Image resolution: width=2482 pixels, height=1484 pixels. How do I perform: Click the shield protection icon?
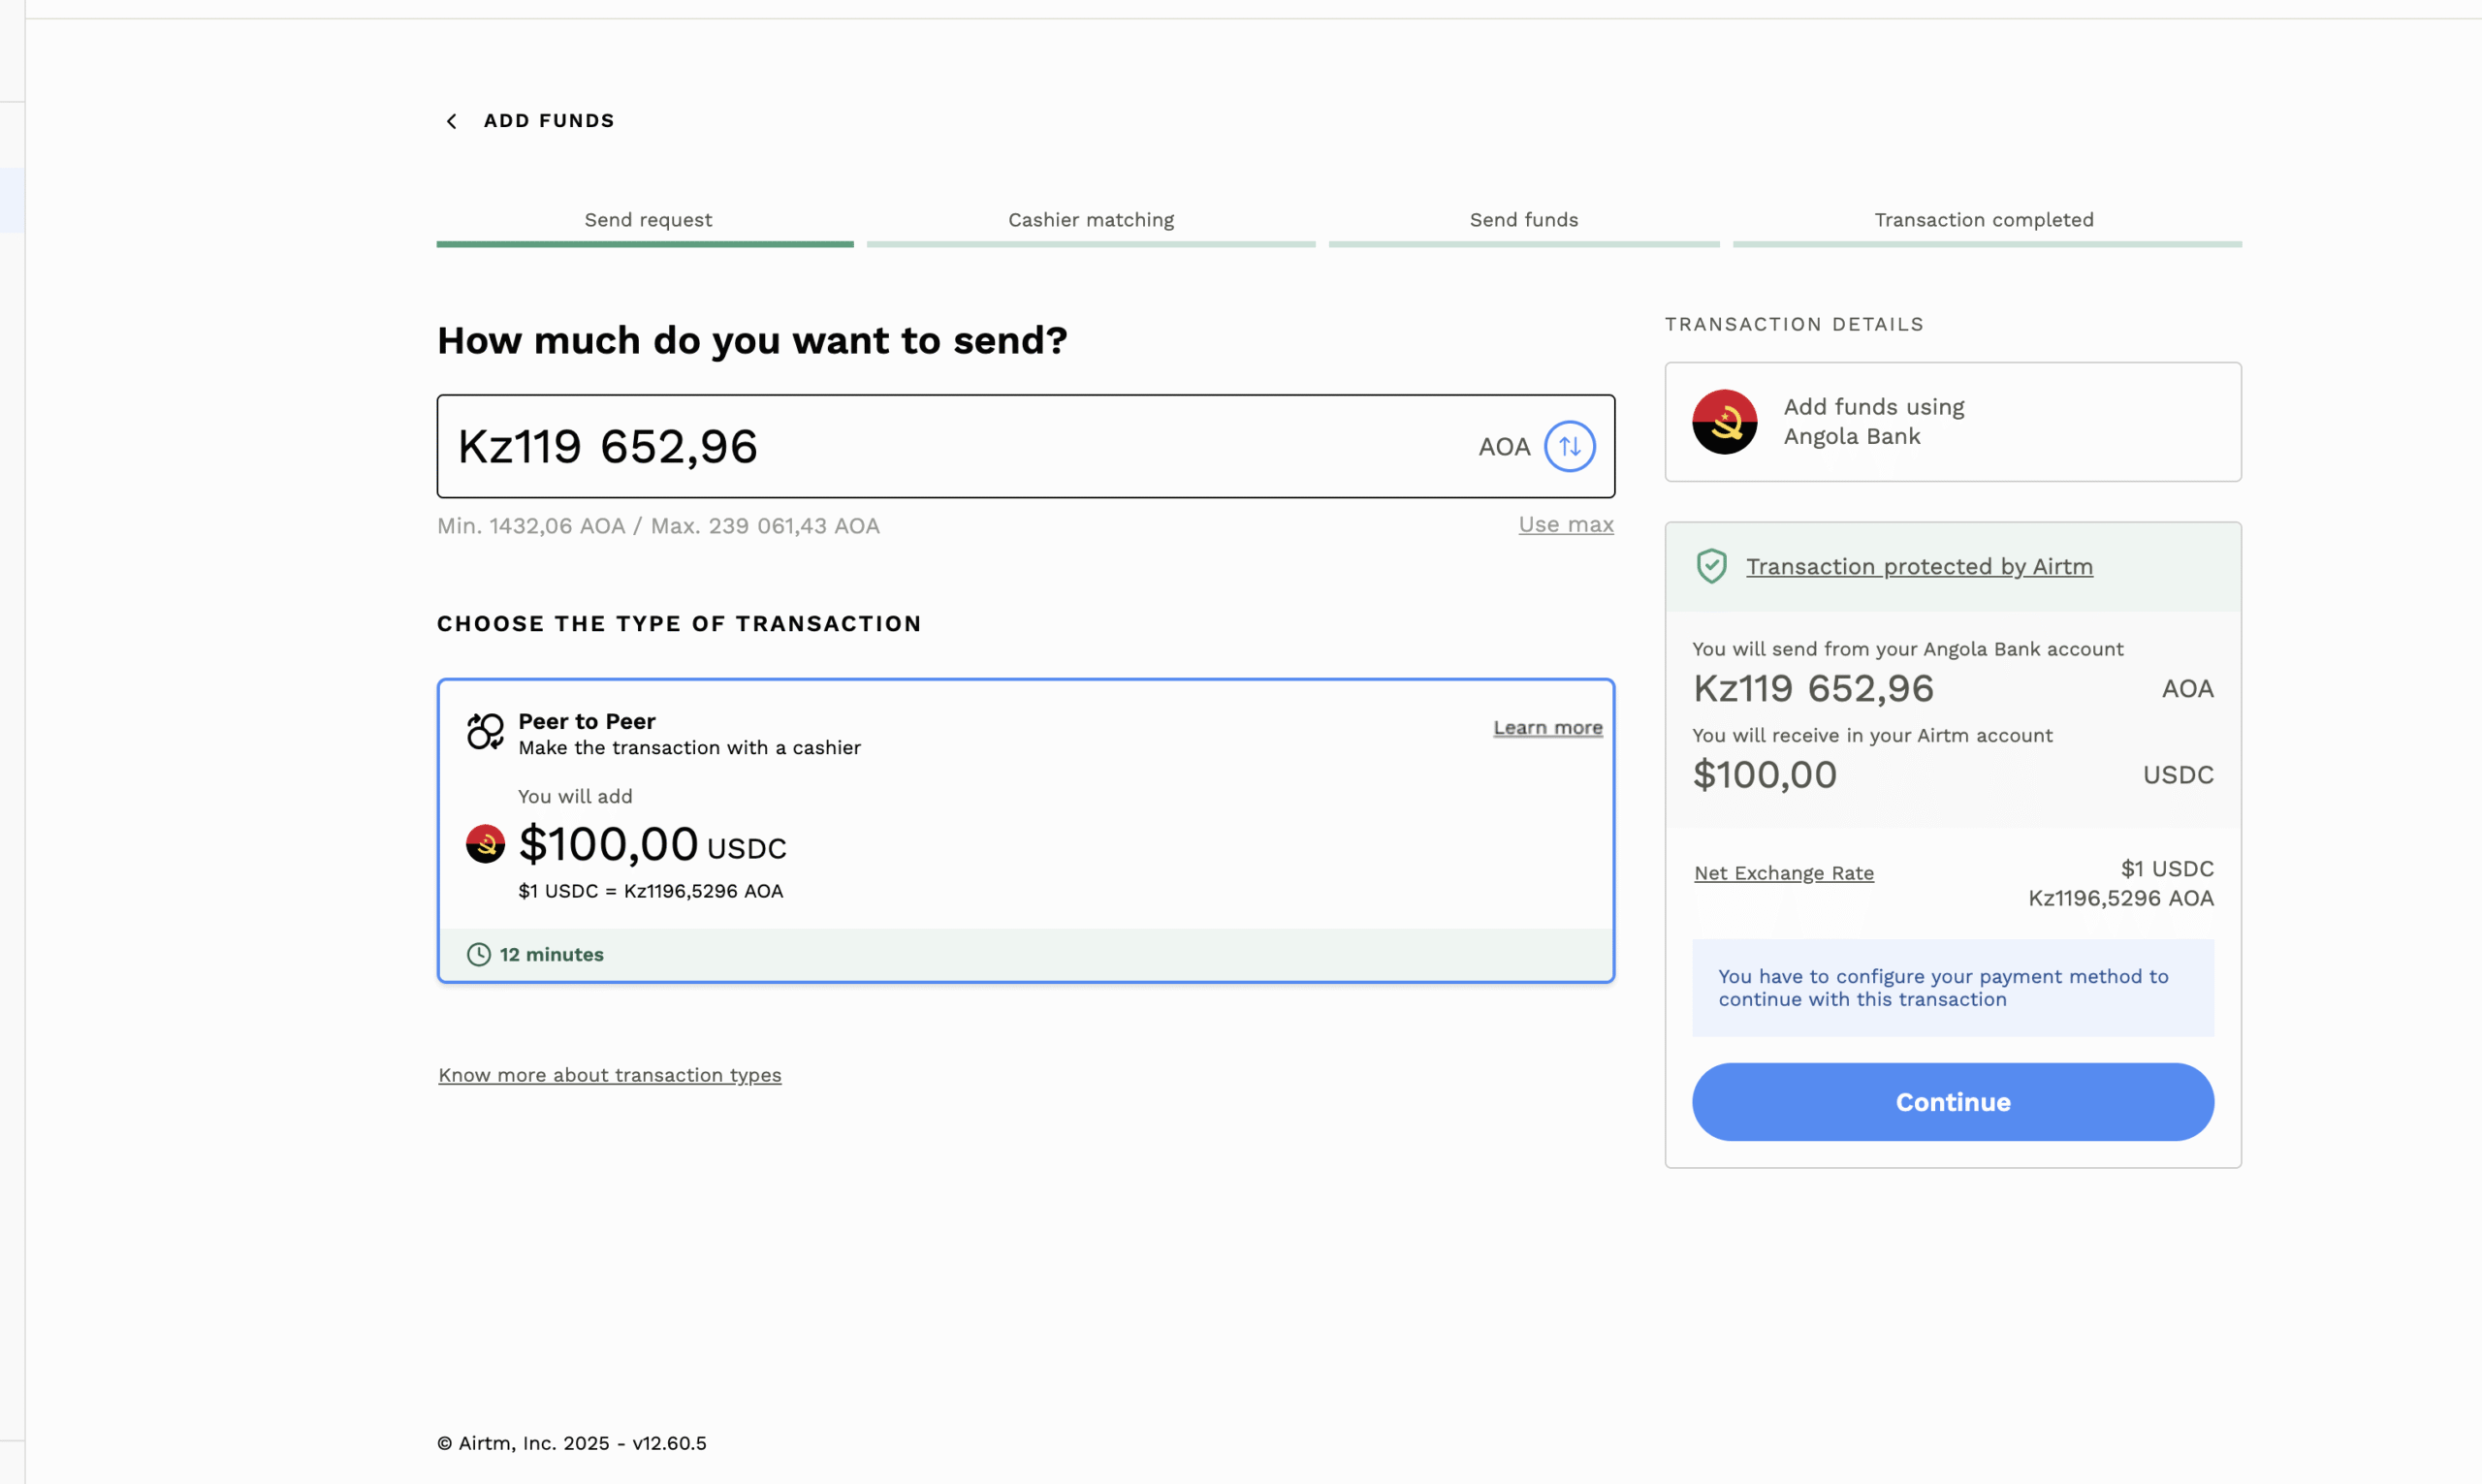click(x=1711, y=566)
